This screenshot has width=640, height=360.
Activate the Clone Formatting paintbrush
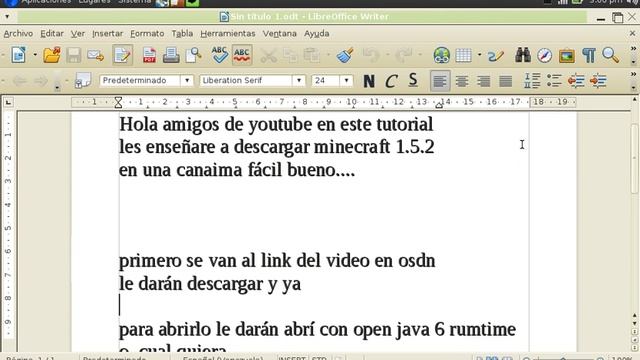tap(345, 55)
